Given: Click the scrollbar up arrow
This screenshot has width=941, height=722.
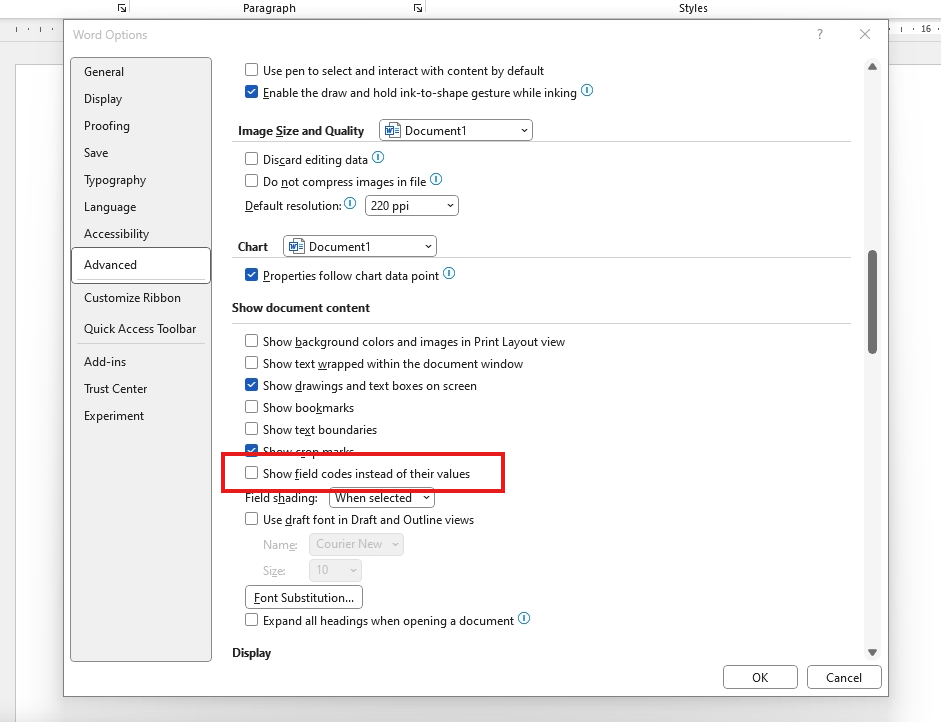Looking at the screenshot, I should click(x=873, y=67).
